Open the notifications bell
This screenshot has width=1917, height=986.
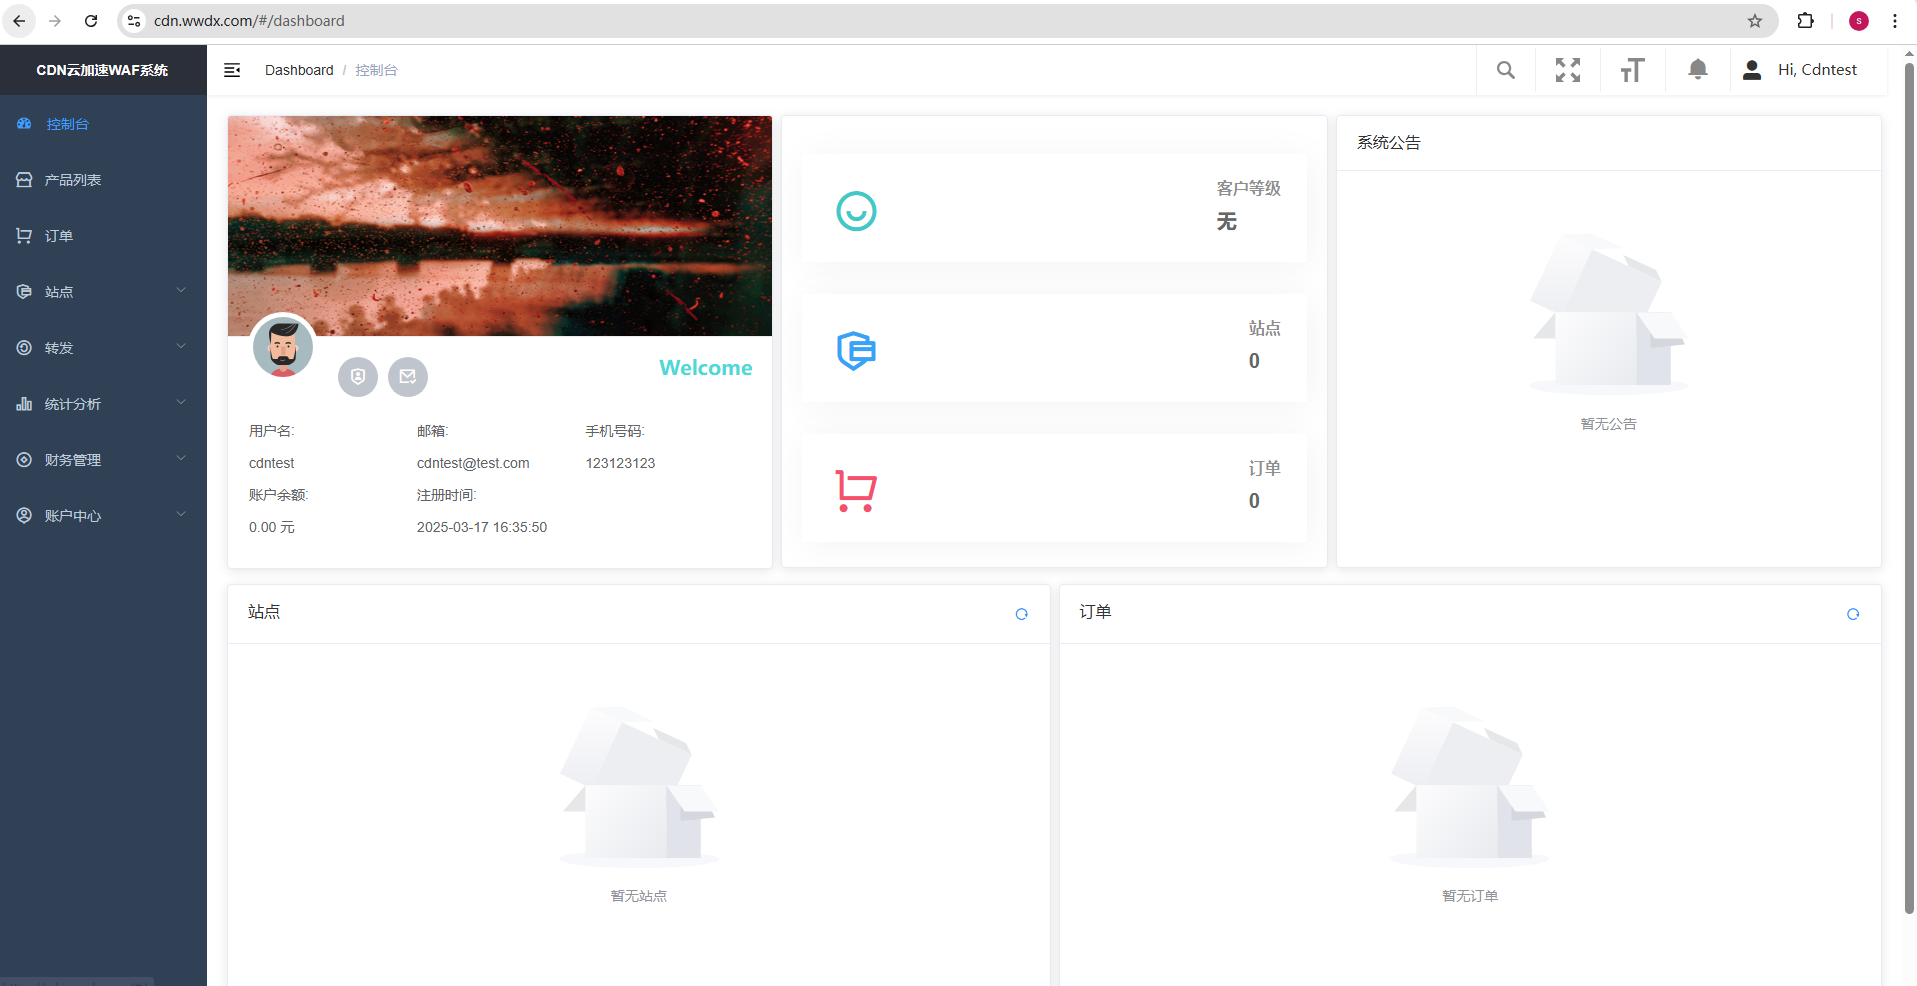tap(1697, 70)
